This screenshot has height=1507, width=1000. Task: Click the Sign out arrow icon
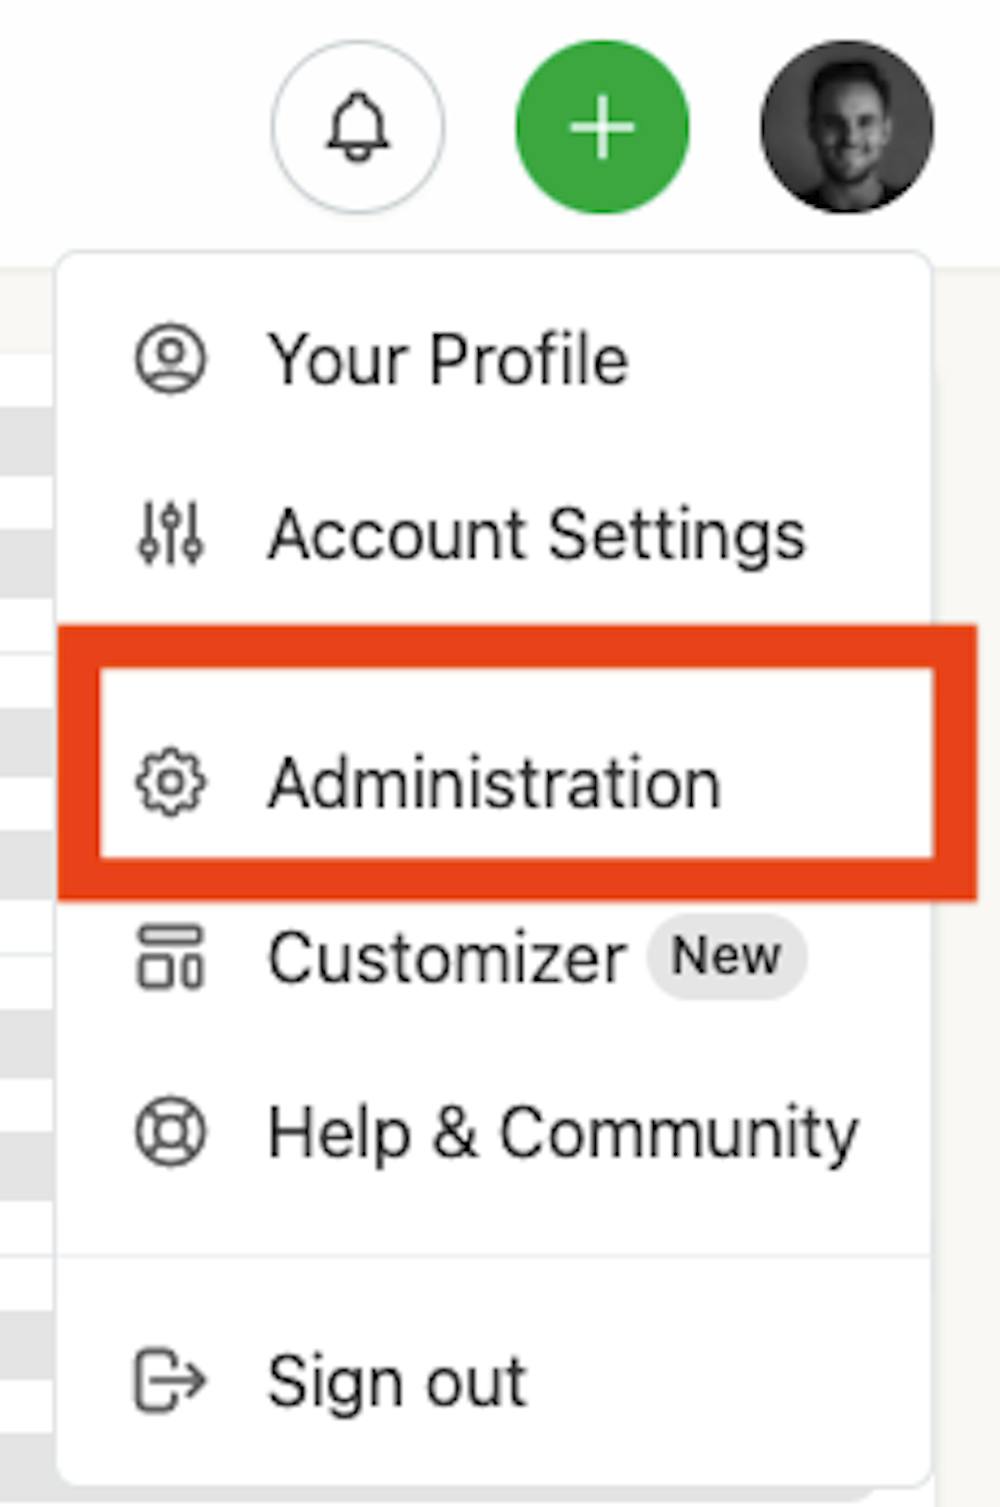[x=170, y=1381]
